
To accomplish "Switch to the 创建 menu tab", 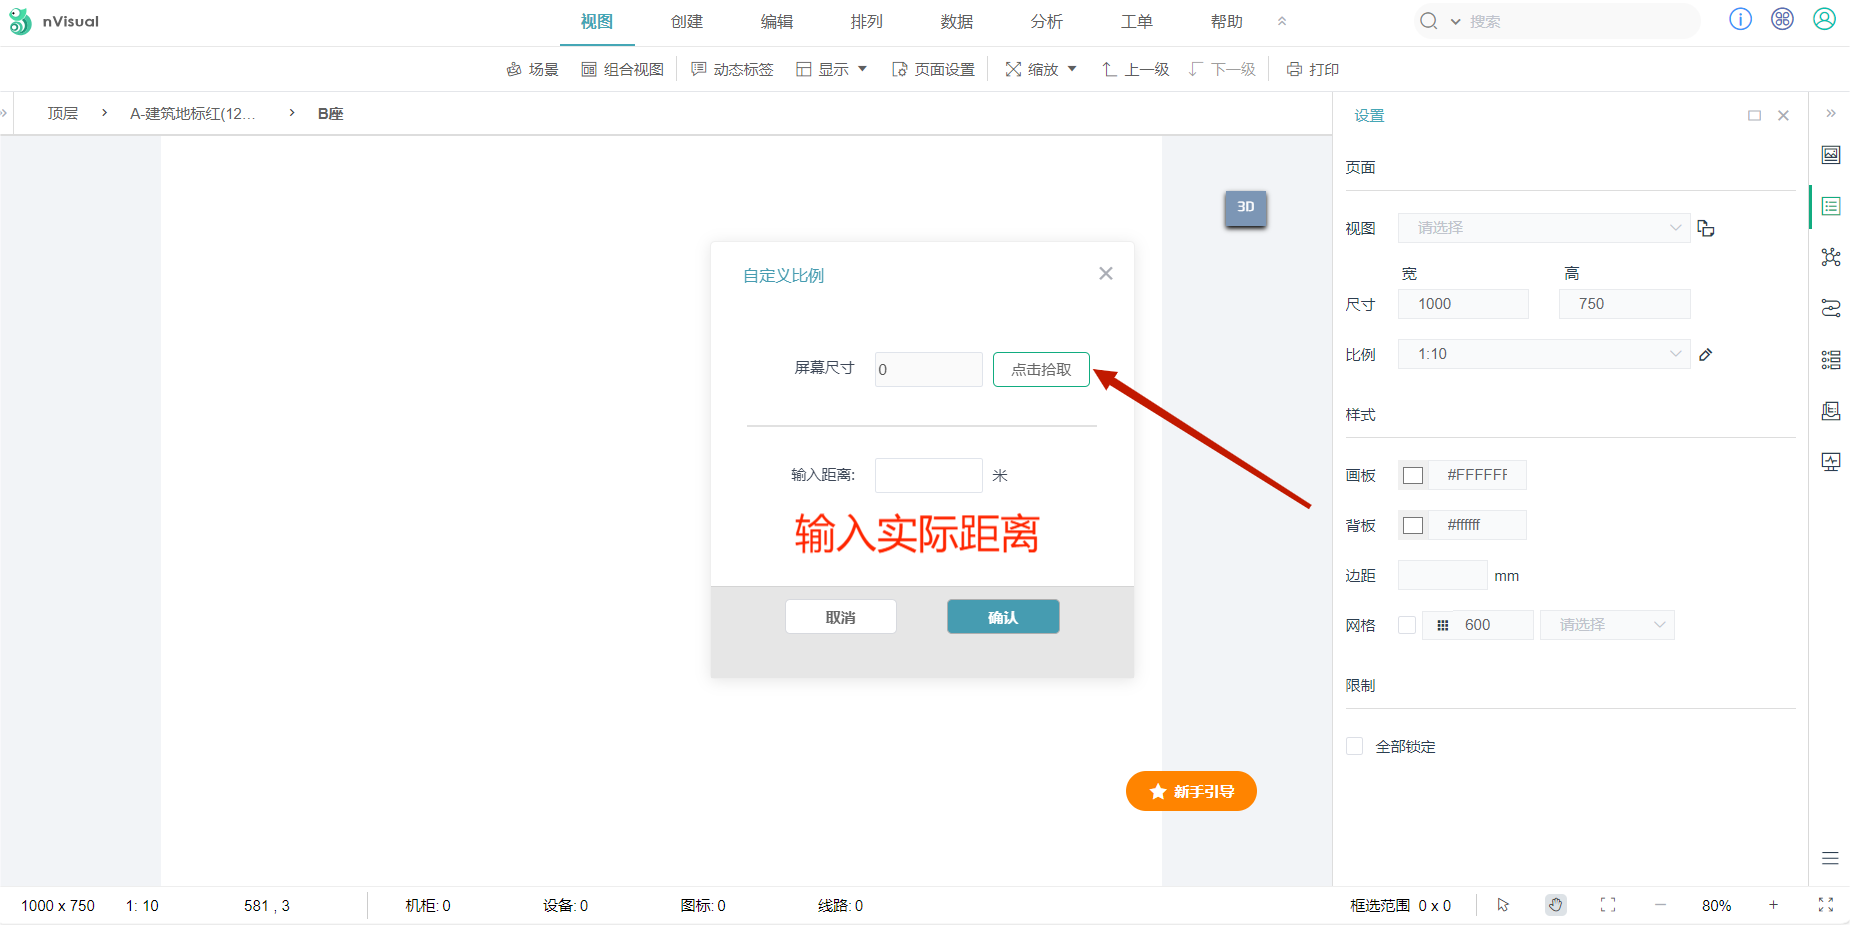I will click(687, 22).
